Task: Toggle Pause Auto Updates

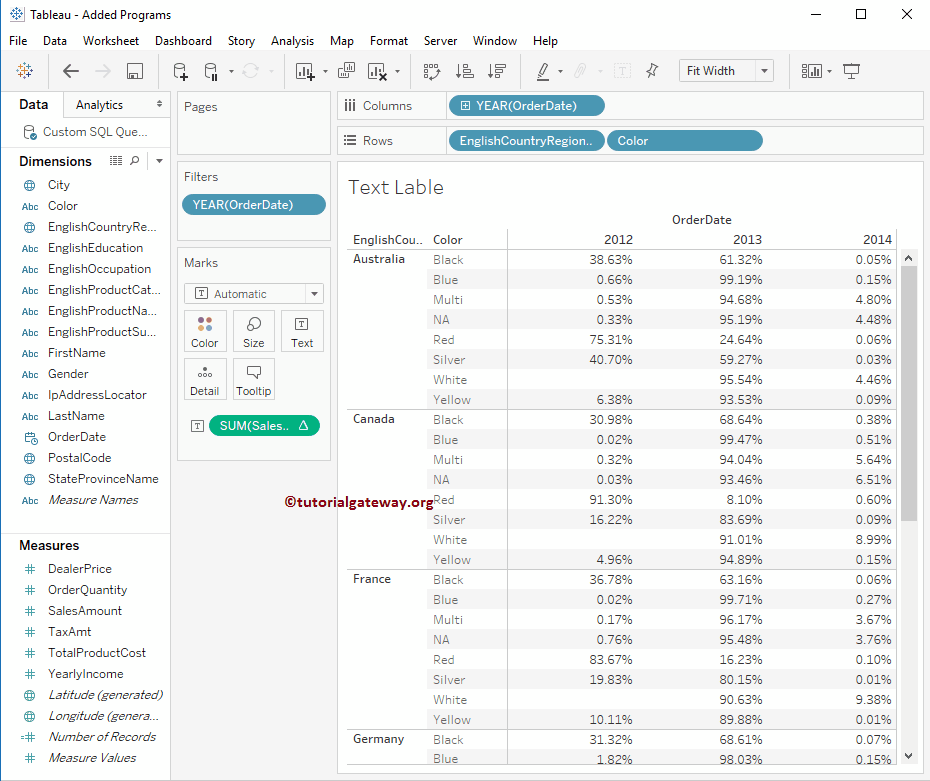Action: coord(210,71)
